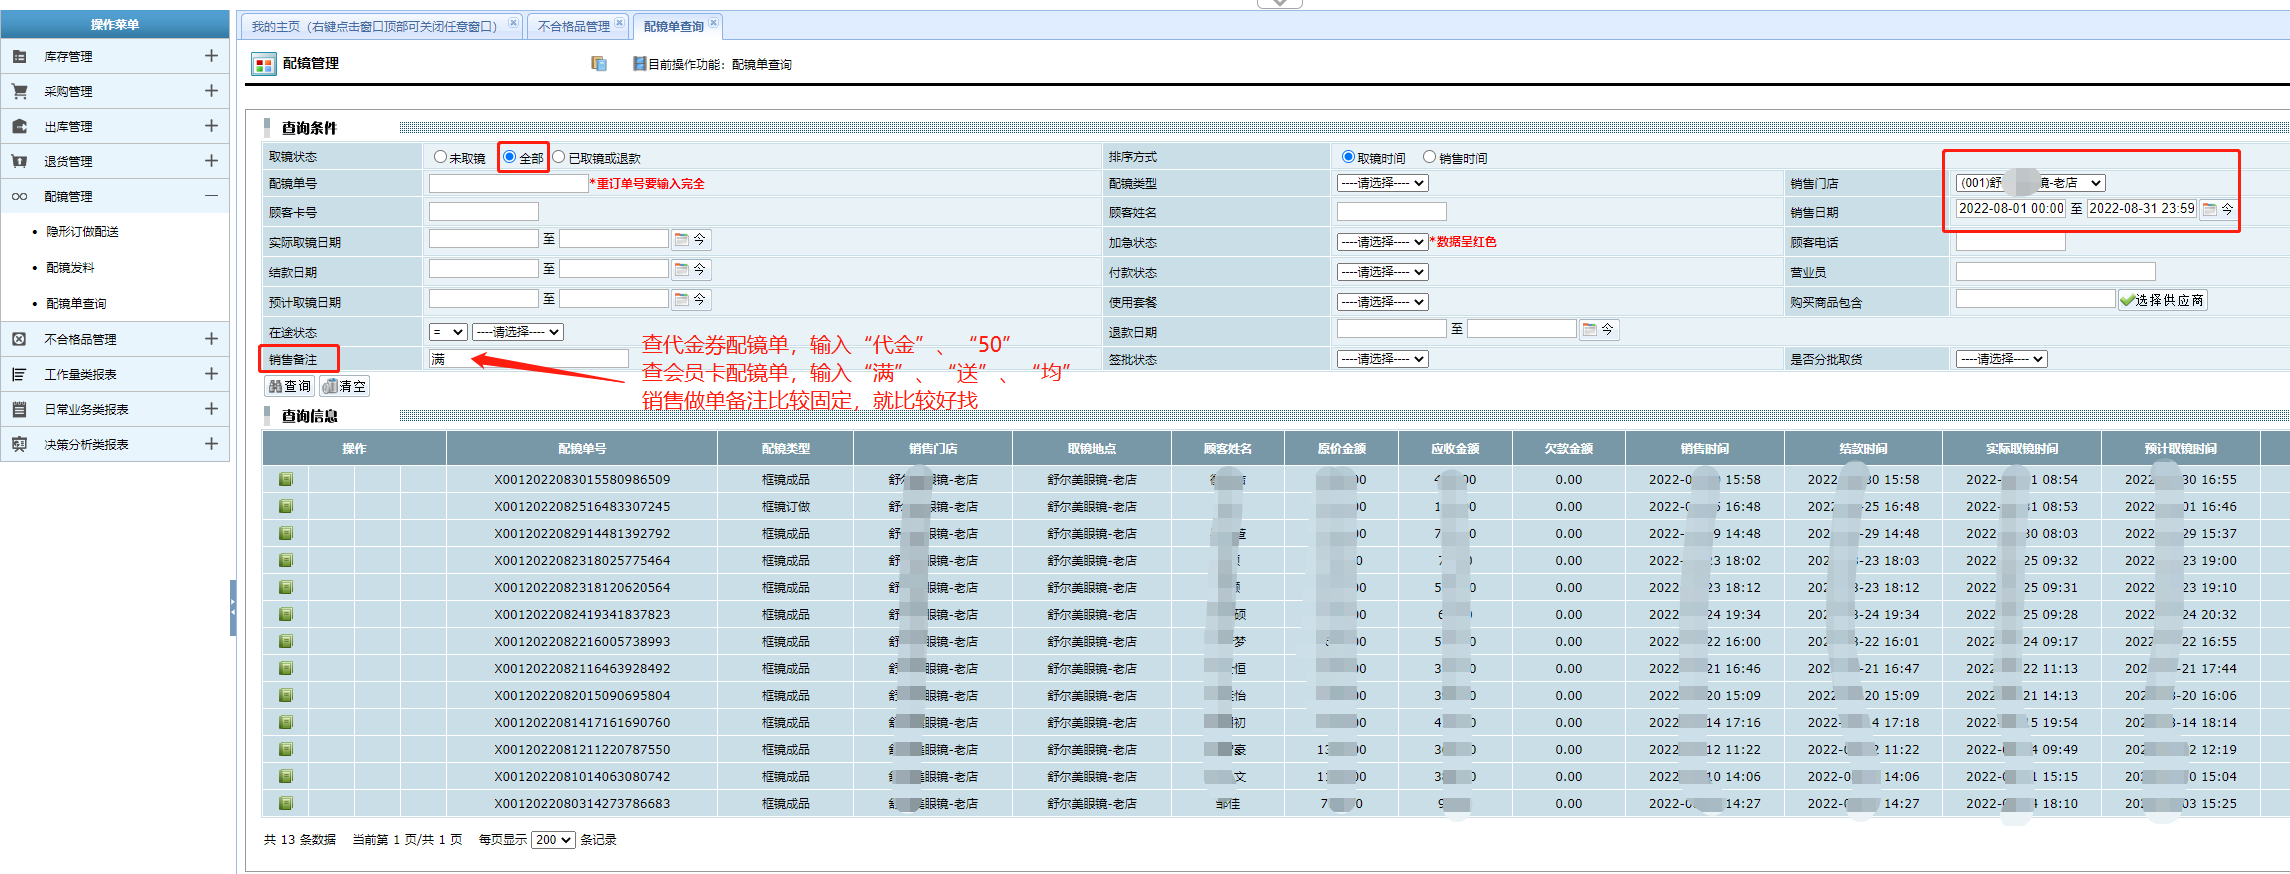The height and width of the screenshot is (874, 2290).
Task: Click the 日常业务类报表 sidebar icon
Action: 19,409
